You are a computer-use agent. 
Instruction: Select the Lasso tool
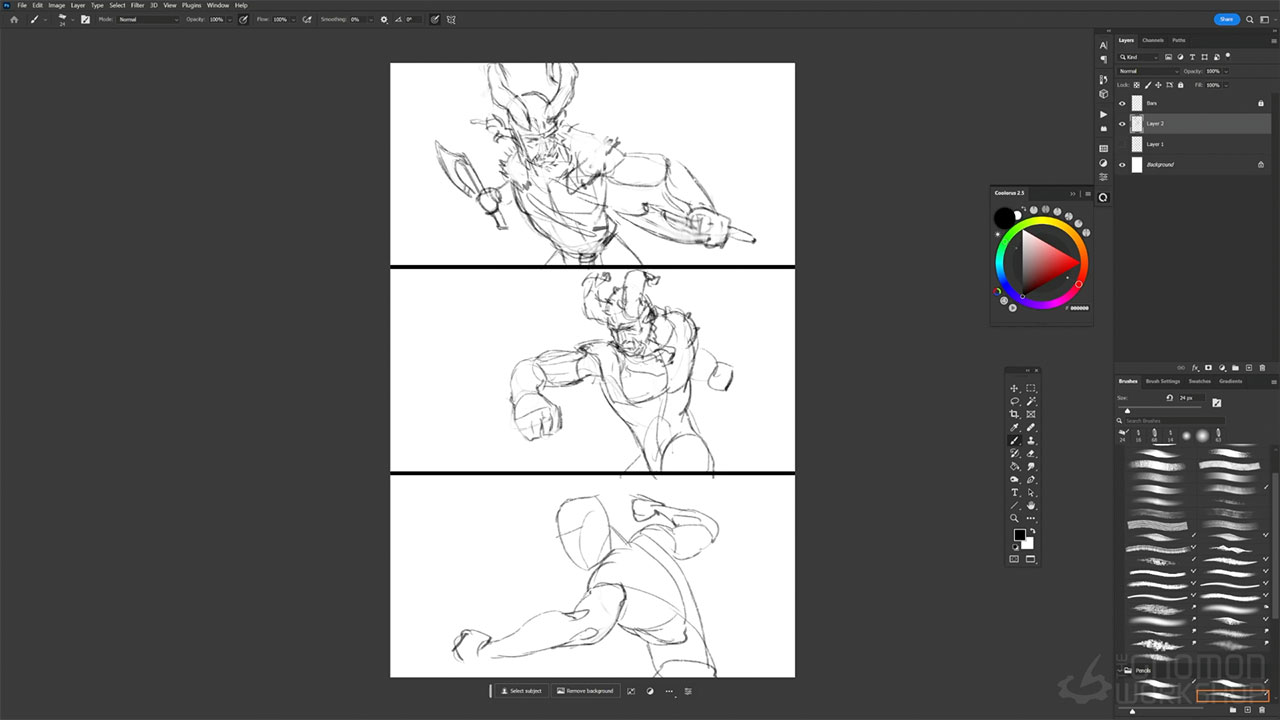tap(1014, 401)
